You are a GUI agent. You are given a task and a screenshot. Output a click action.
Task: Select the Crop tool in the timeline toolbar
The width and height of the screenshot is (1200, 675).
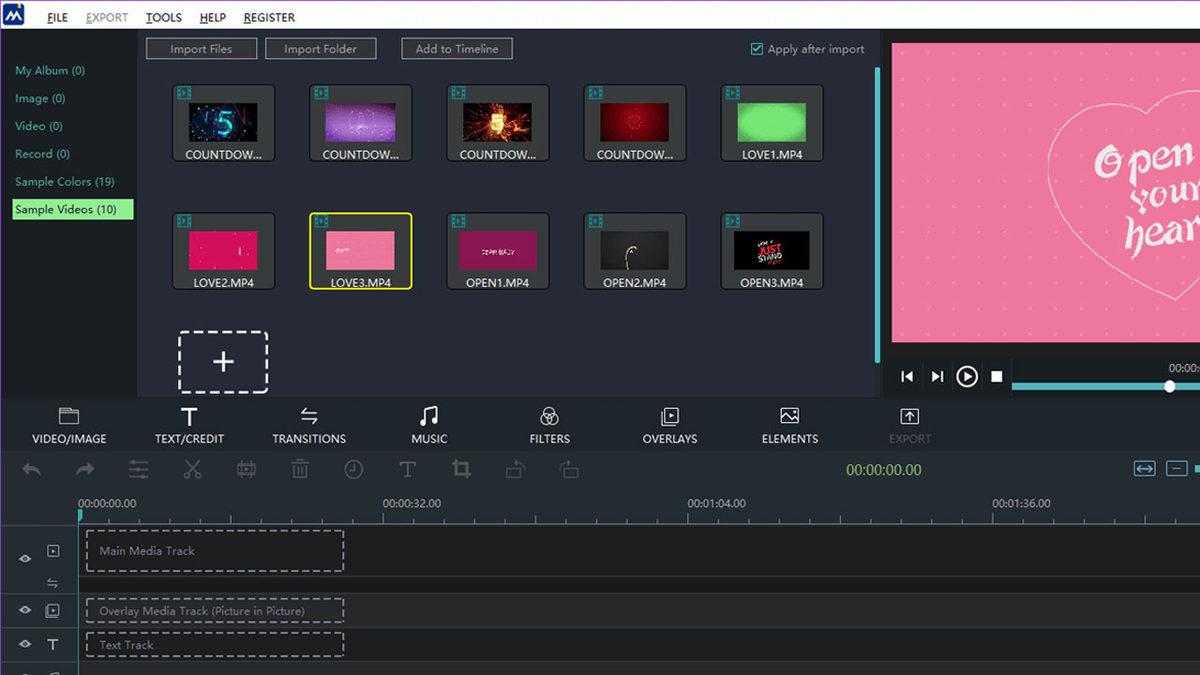pos(461,469)
